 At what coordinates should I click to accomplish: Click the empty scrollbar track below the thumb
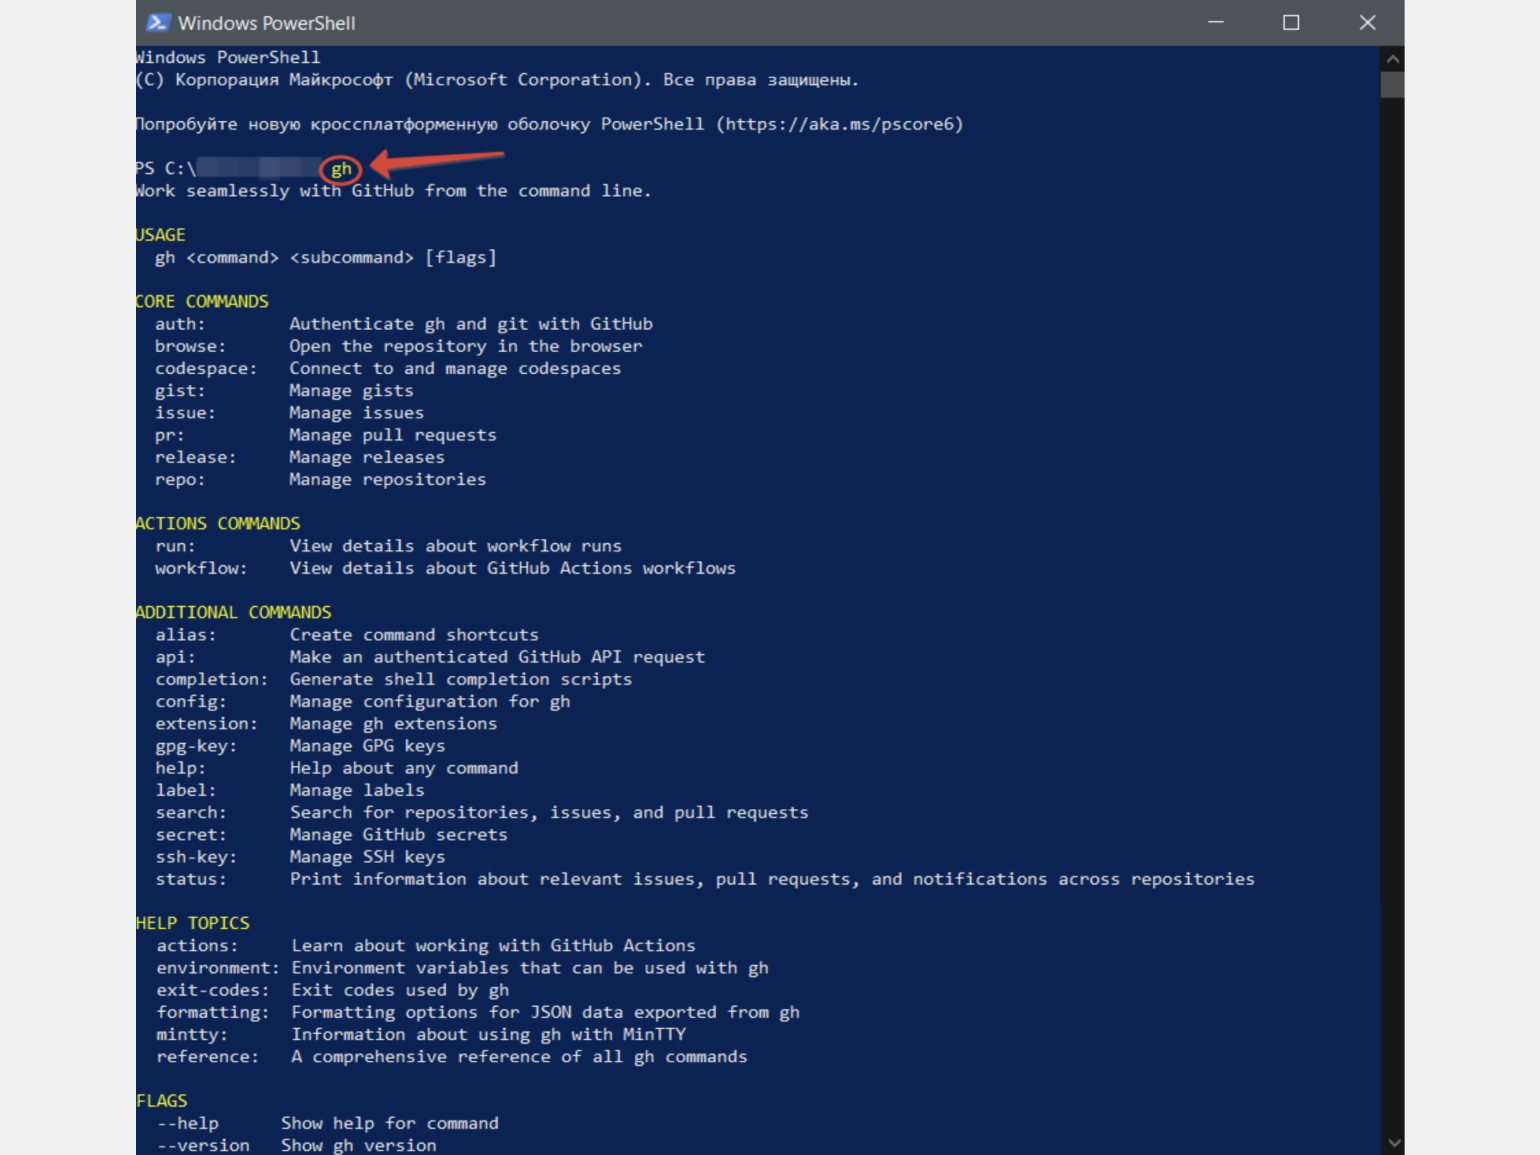coord(1392,600)
